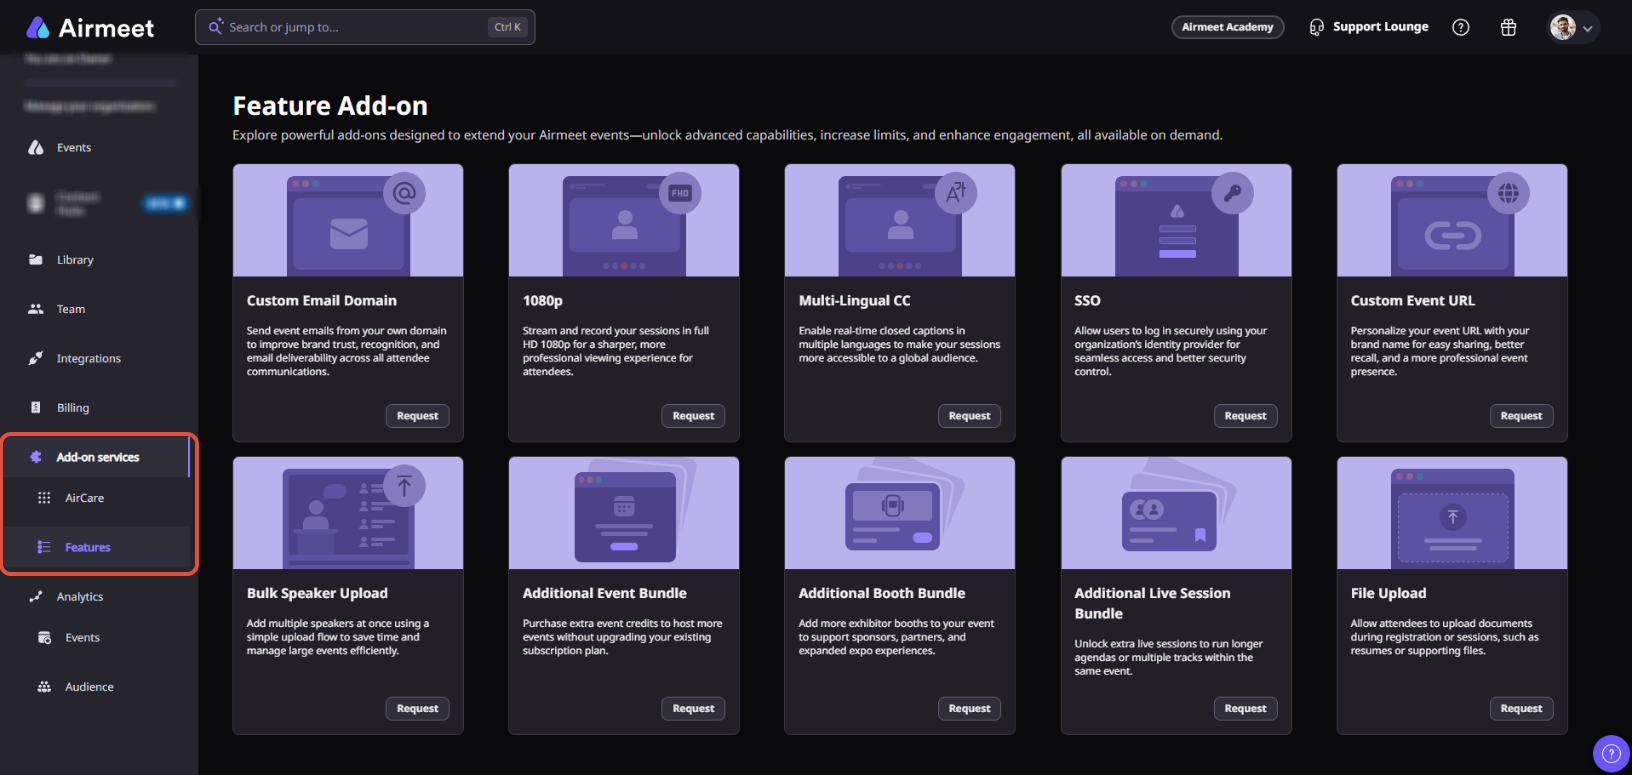
Task: Request the Additional Event Bundle add-on
Action: tap(693, 709)
